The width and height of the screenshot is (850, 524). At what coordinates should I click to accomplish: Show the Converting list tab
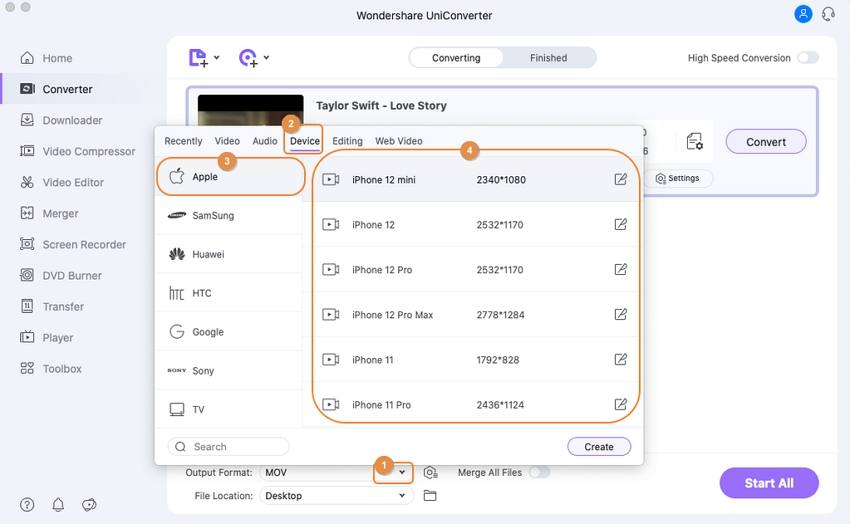point(456,58)
